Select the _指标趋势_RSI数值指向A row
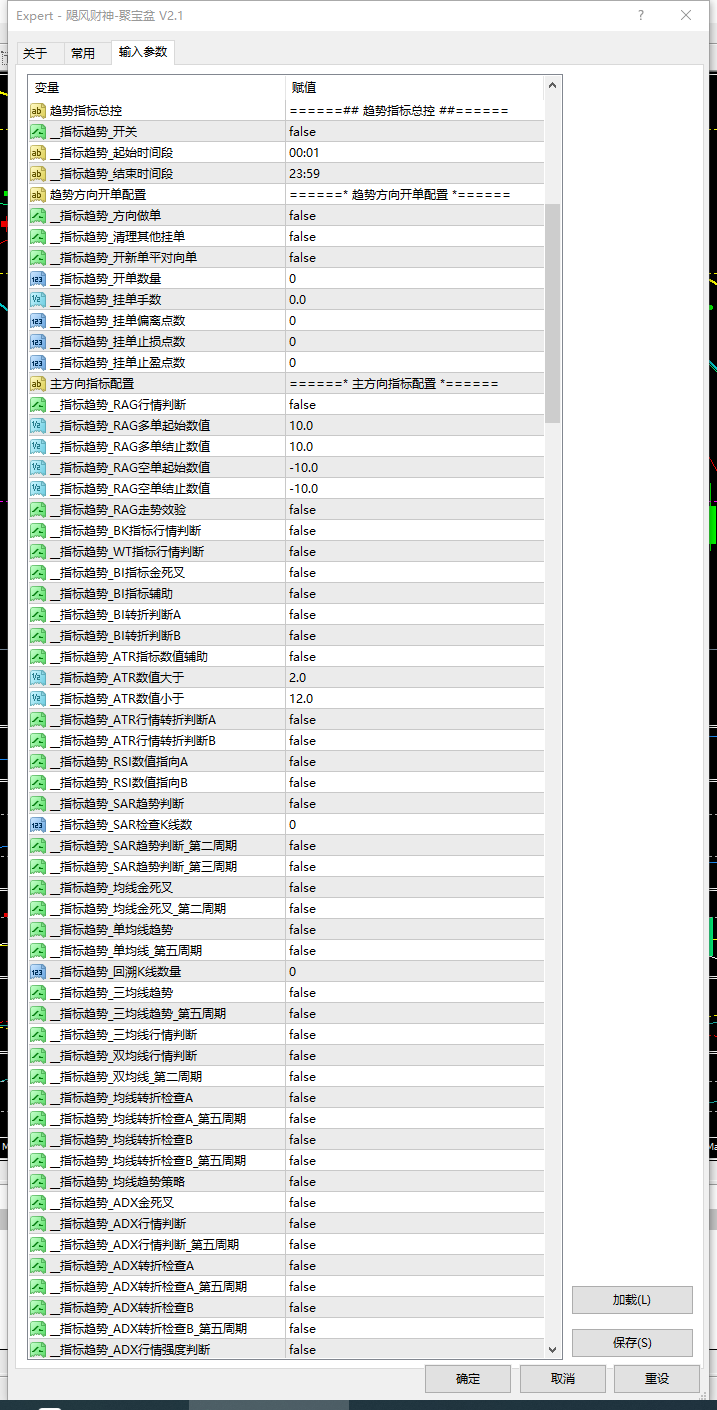Image resolution: width=717 pixels, height=1410 pixels. tap(286, 762)
